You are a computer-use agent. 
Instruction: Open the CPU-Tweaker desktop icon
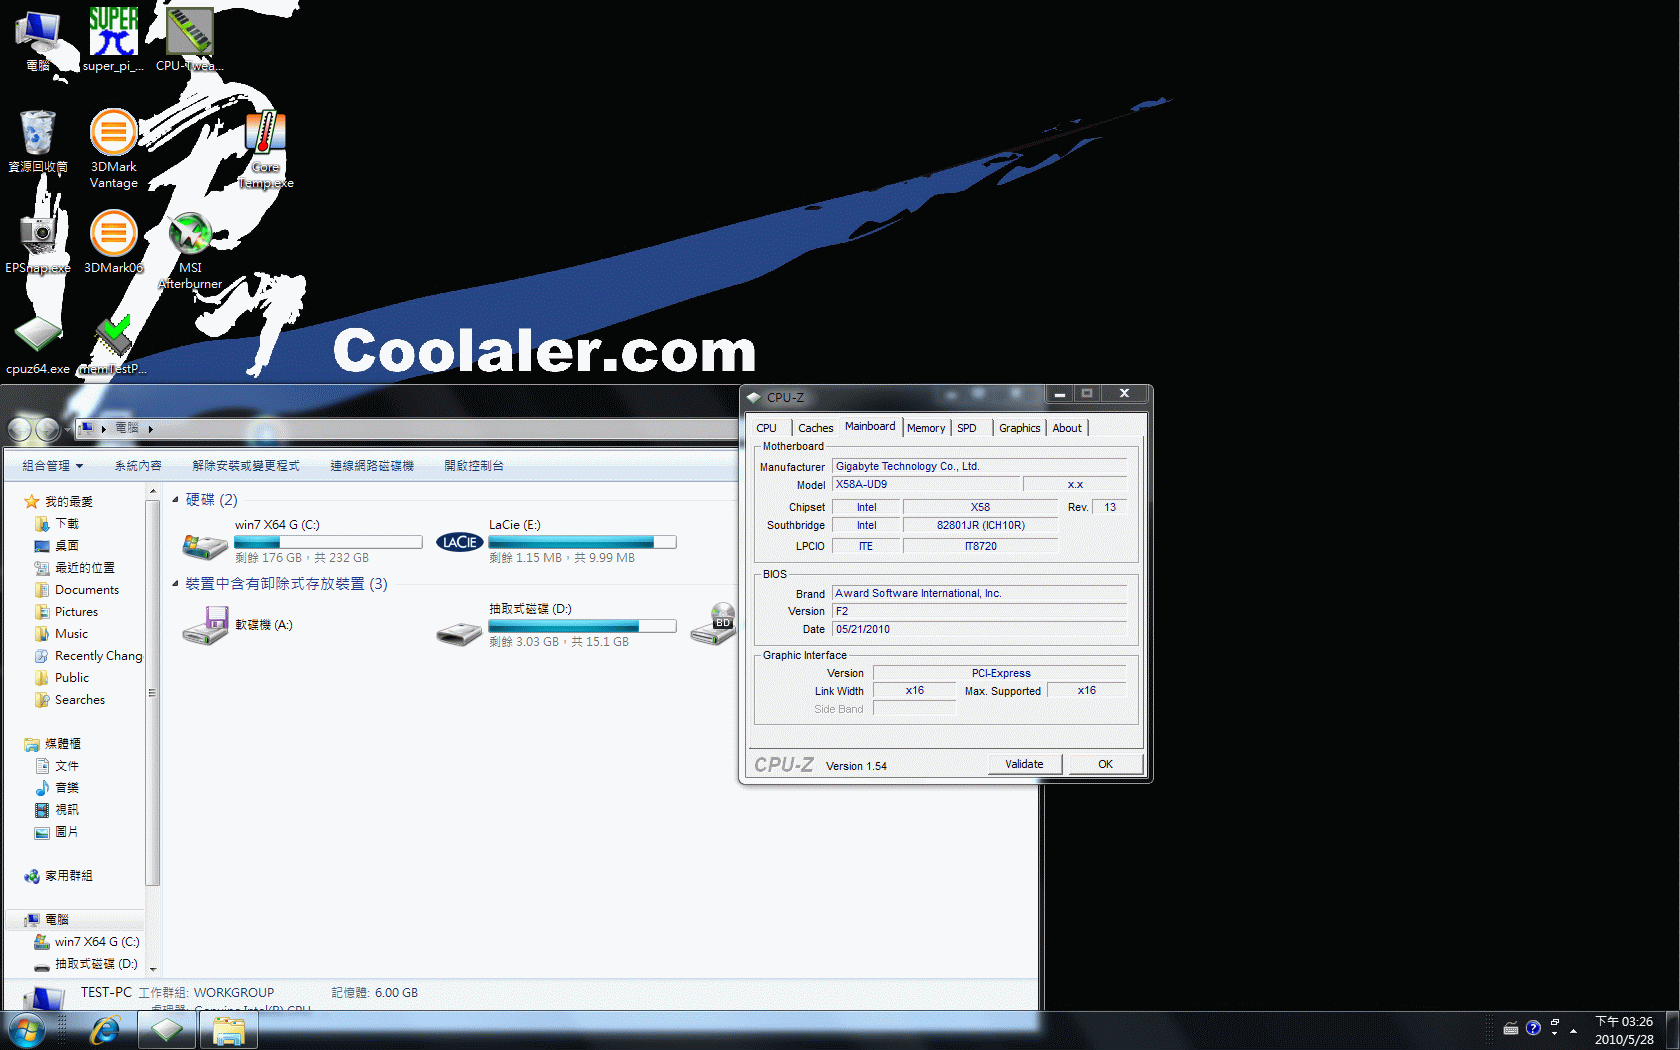tap(189, 38)
